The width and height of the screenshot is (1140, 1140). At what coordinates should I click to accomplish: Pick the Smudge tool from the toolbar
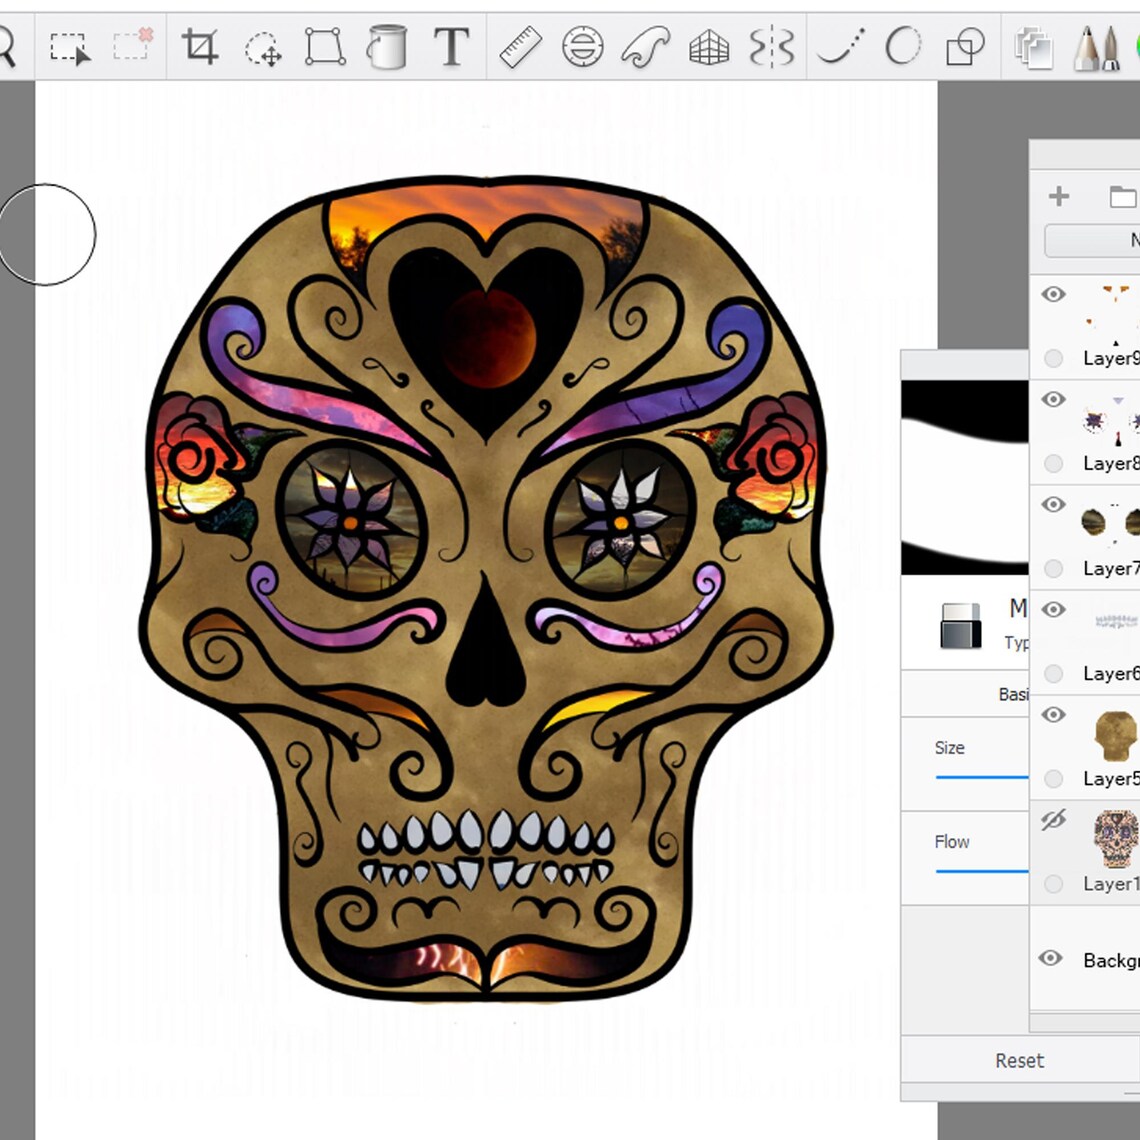click(x=645, y=47)
